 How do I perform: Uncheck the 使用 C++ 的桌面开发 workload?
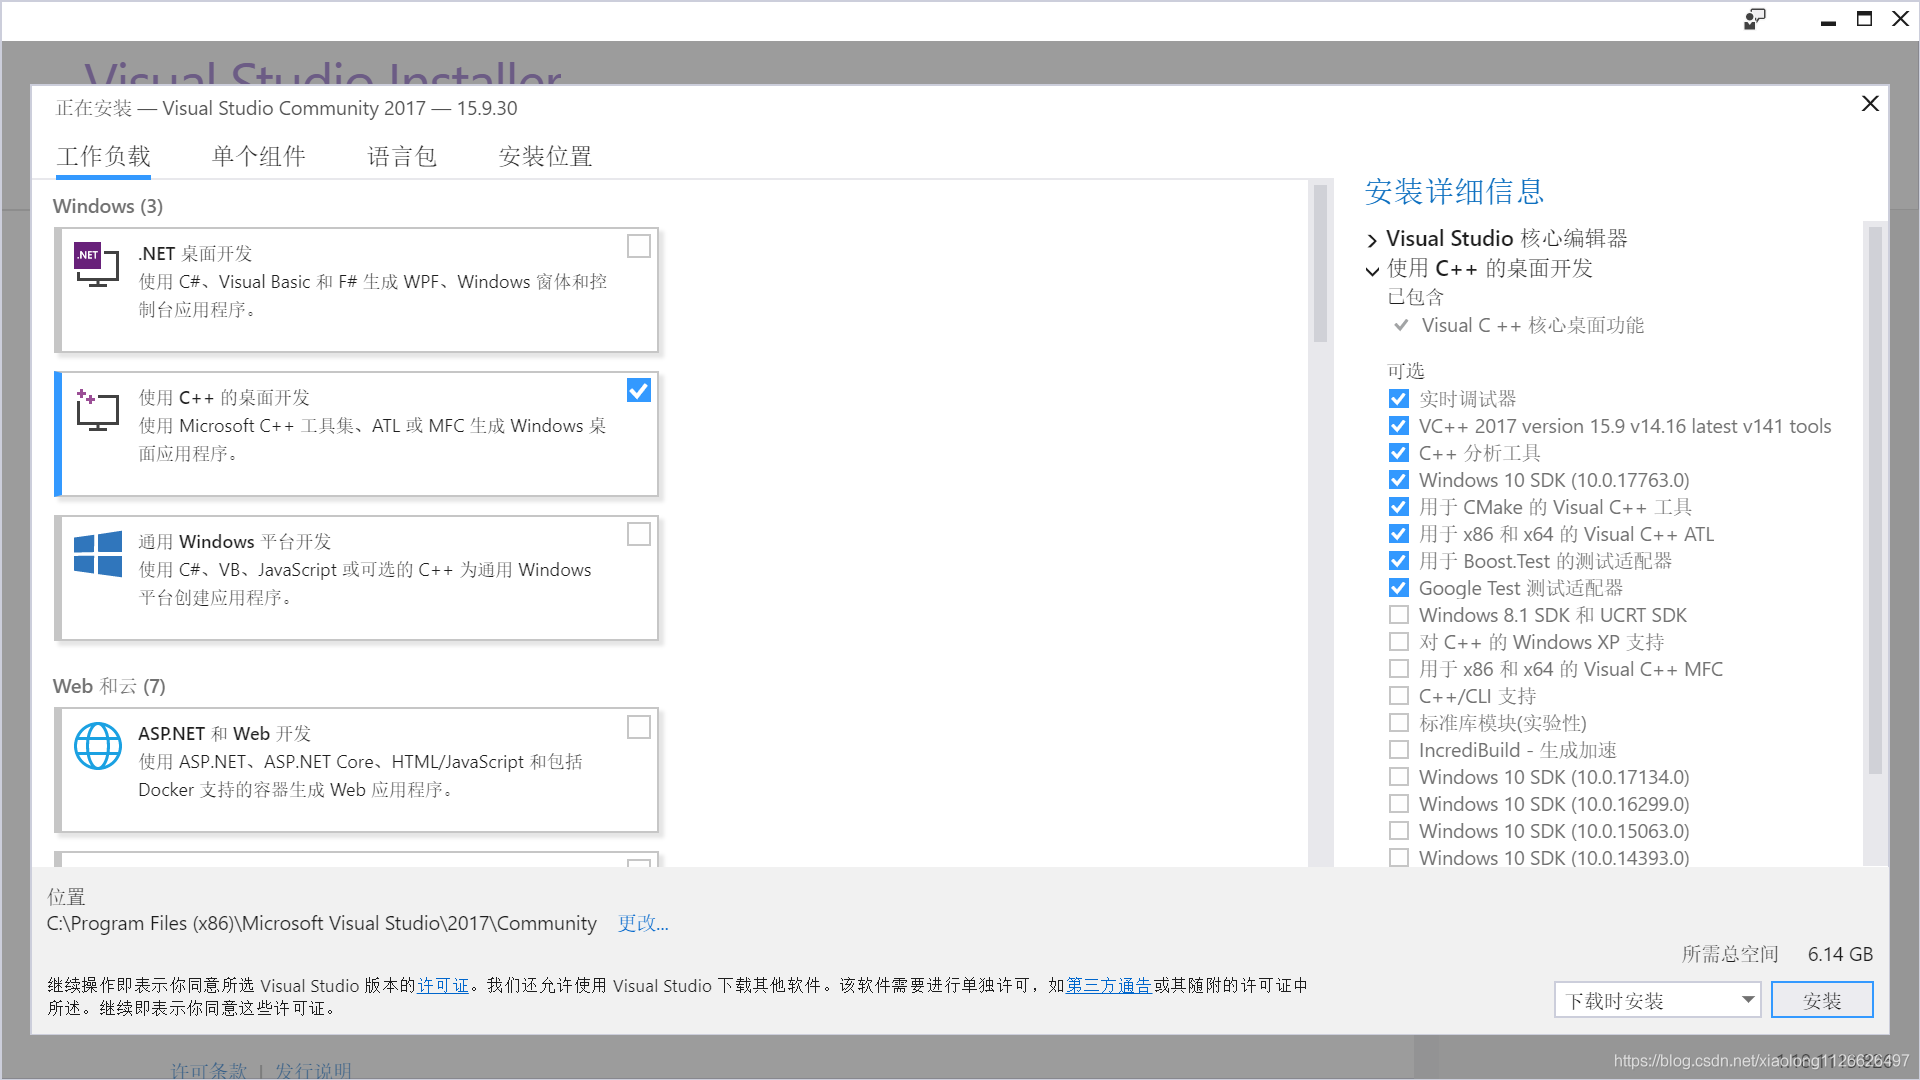point(639,390)
